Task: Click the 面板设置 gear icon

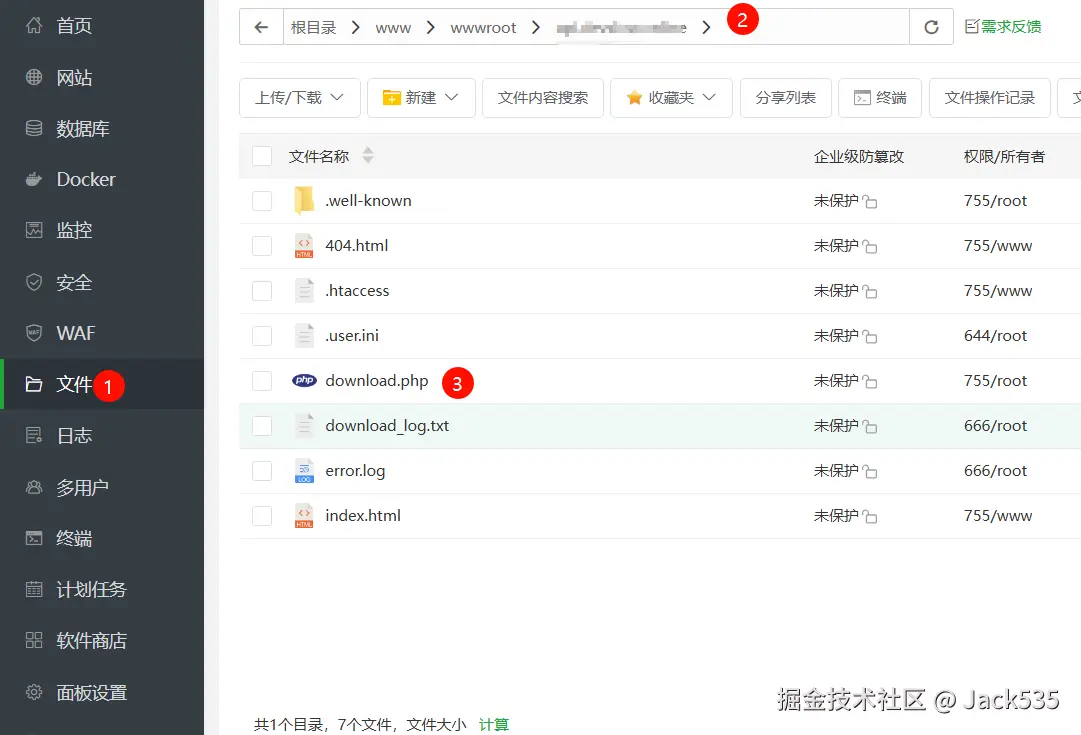Action: point(34,692)
